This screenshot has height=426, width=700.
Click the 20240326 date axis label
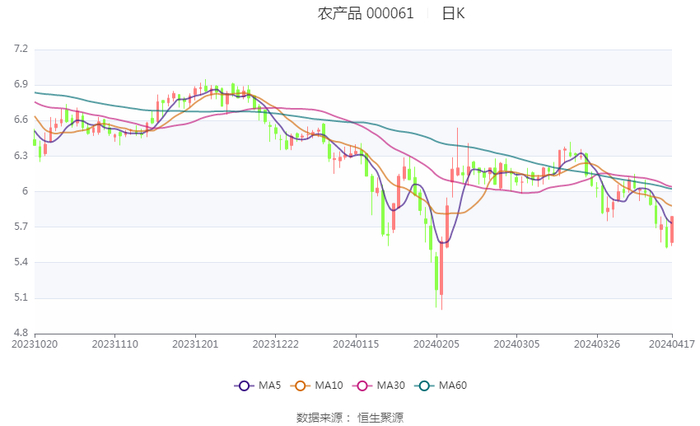click(x=597, y=343)
